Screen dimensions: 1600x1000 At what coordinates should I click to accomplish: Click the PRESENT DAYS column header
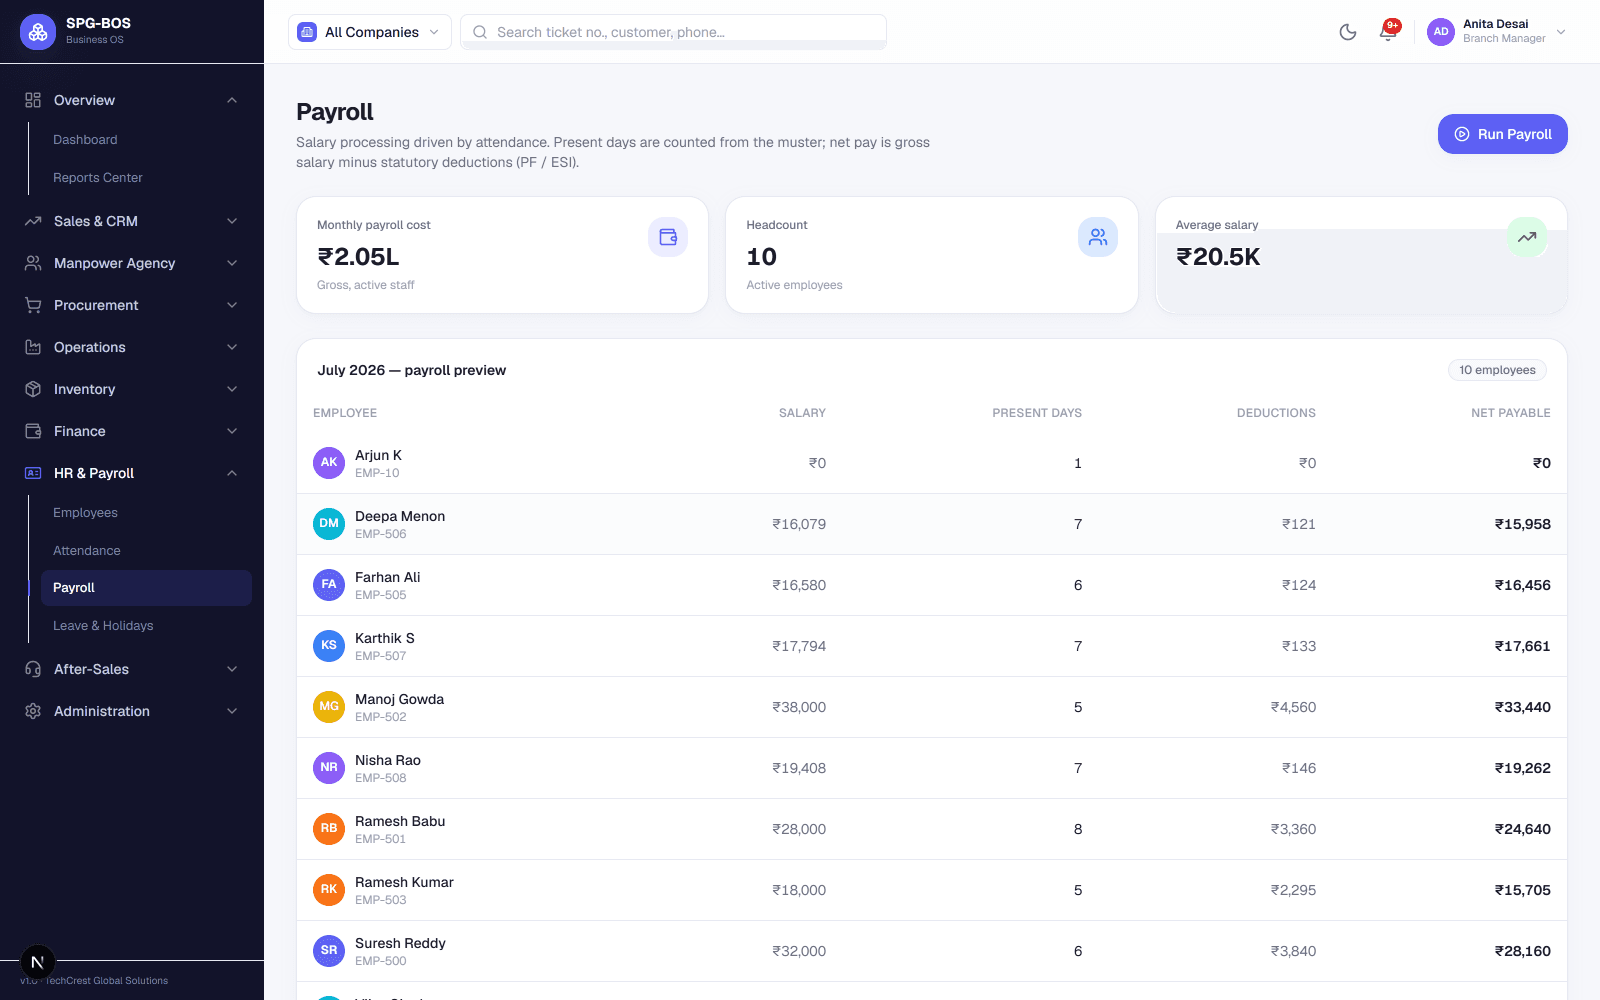click(x=1037, y=413)
